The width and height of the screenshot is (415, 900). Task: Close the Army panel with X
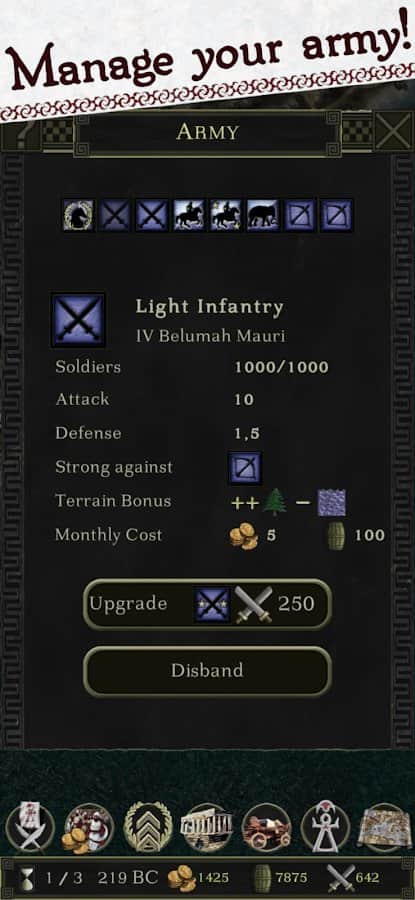pyautogui.click(x=394, y=132)
